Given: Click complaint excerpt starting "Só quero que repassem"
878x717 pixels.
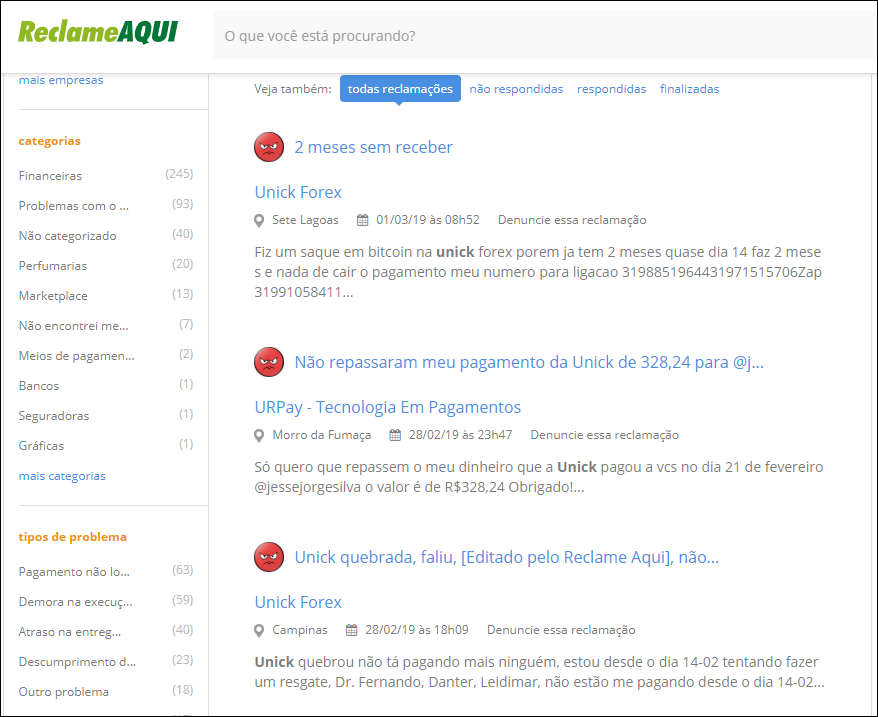Looking at the screenshot, I should click(x=539, y=477).
